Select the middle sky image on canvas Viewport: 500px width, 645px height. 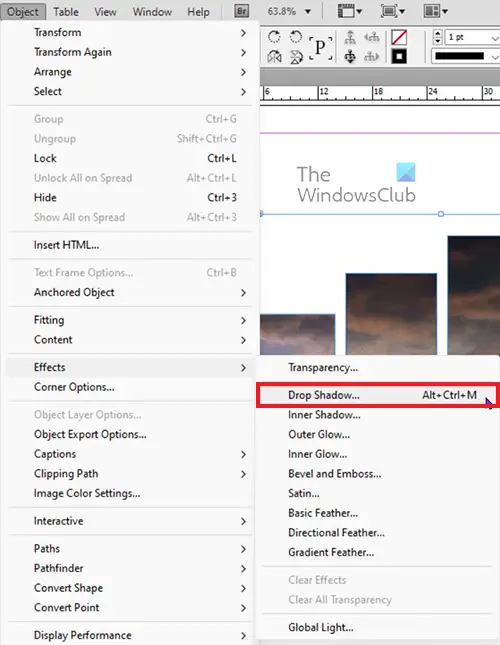click(391, 314)
